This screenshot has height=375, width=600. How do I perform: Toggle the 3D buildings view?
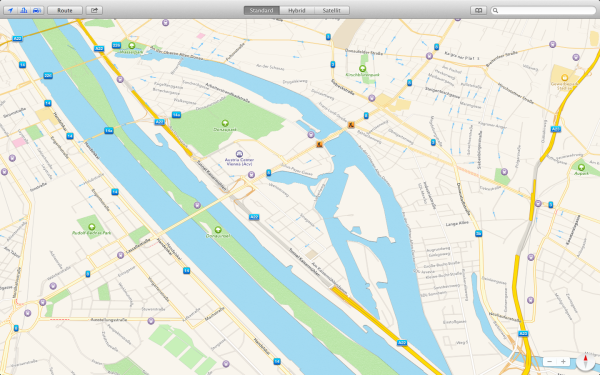24,10
